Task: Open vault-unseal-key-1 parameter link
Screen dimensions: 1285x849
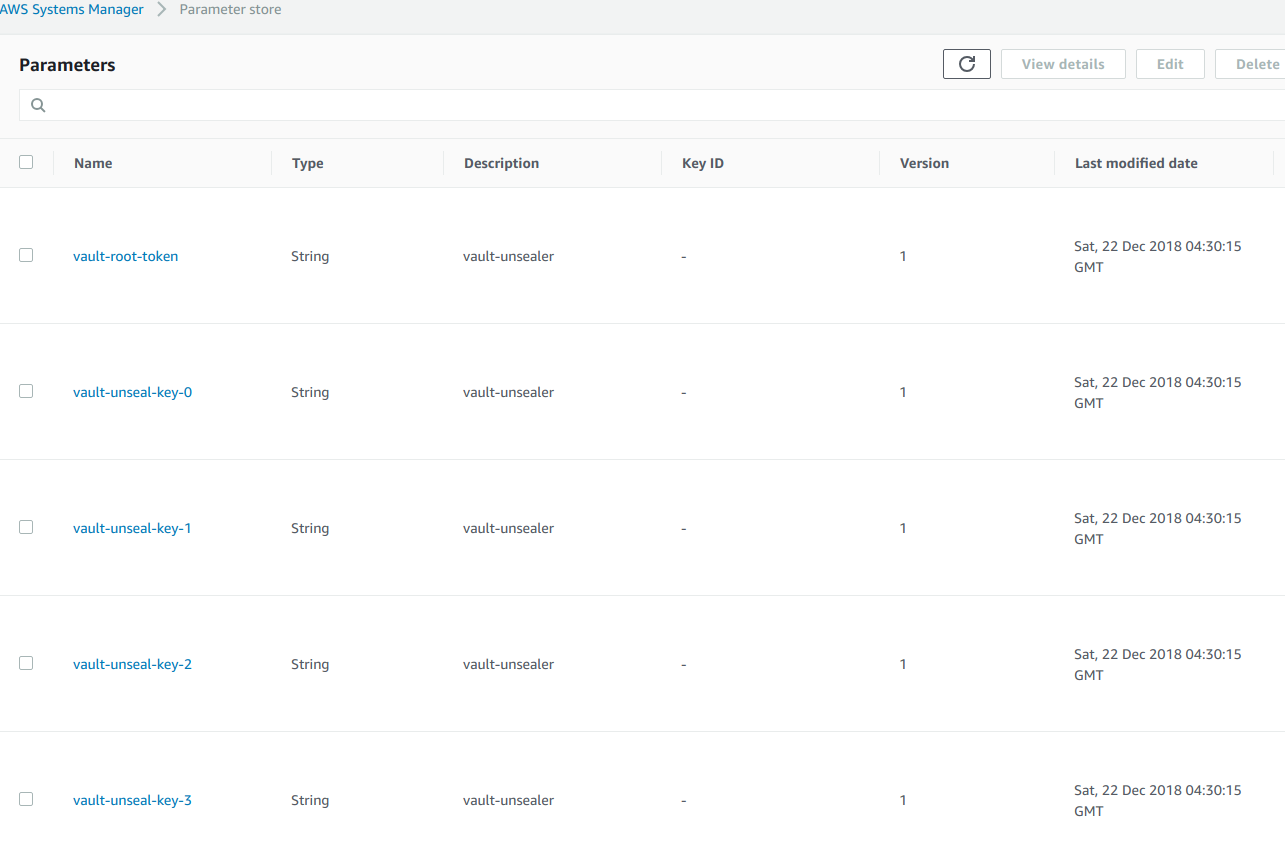Action: [132, 528]
